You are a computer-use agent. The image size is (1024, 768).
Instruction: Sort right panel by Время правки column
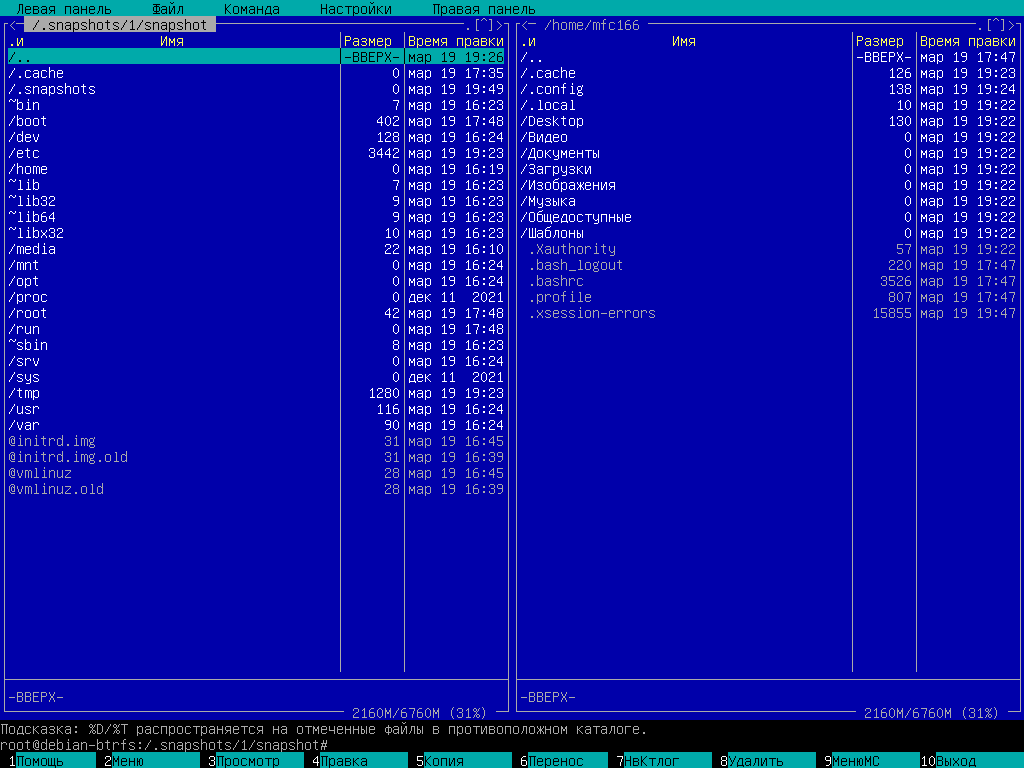[967, 41]
